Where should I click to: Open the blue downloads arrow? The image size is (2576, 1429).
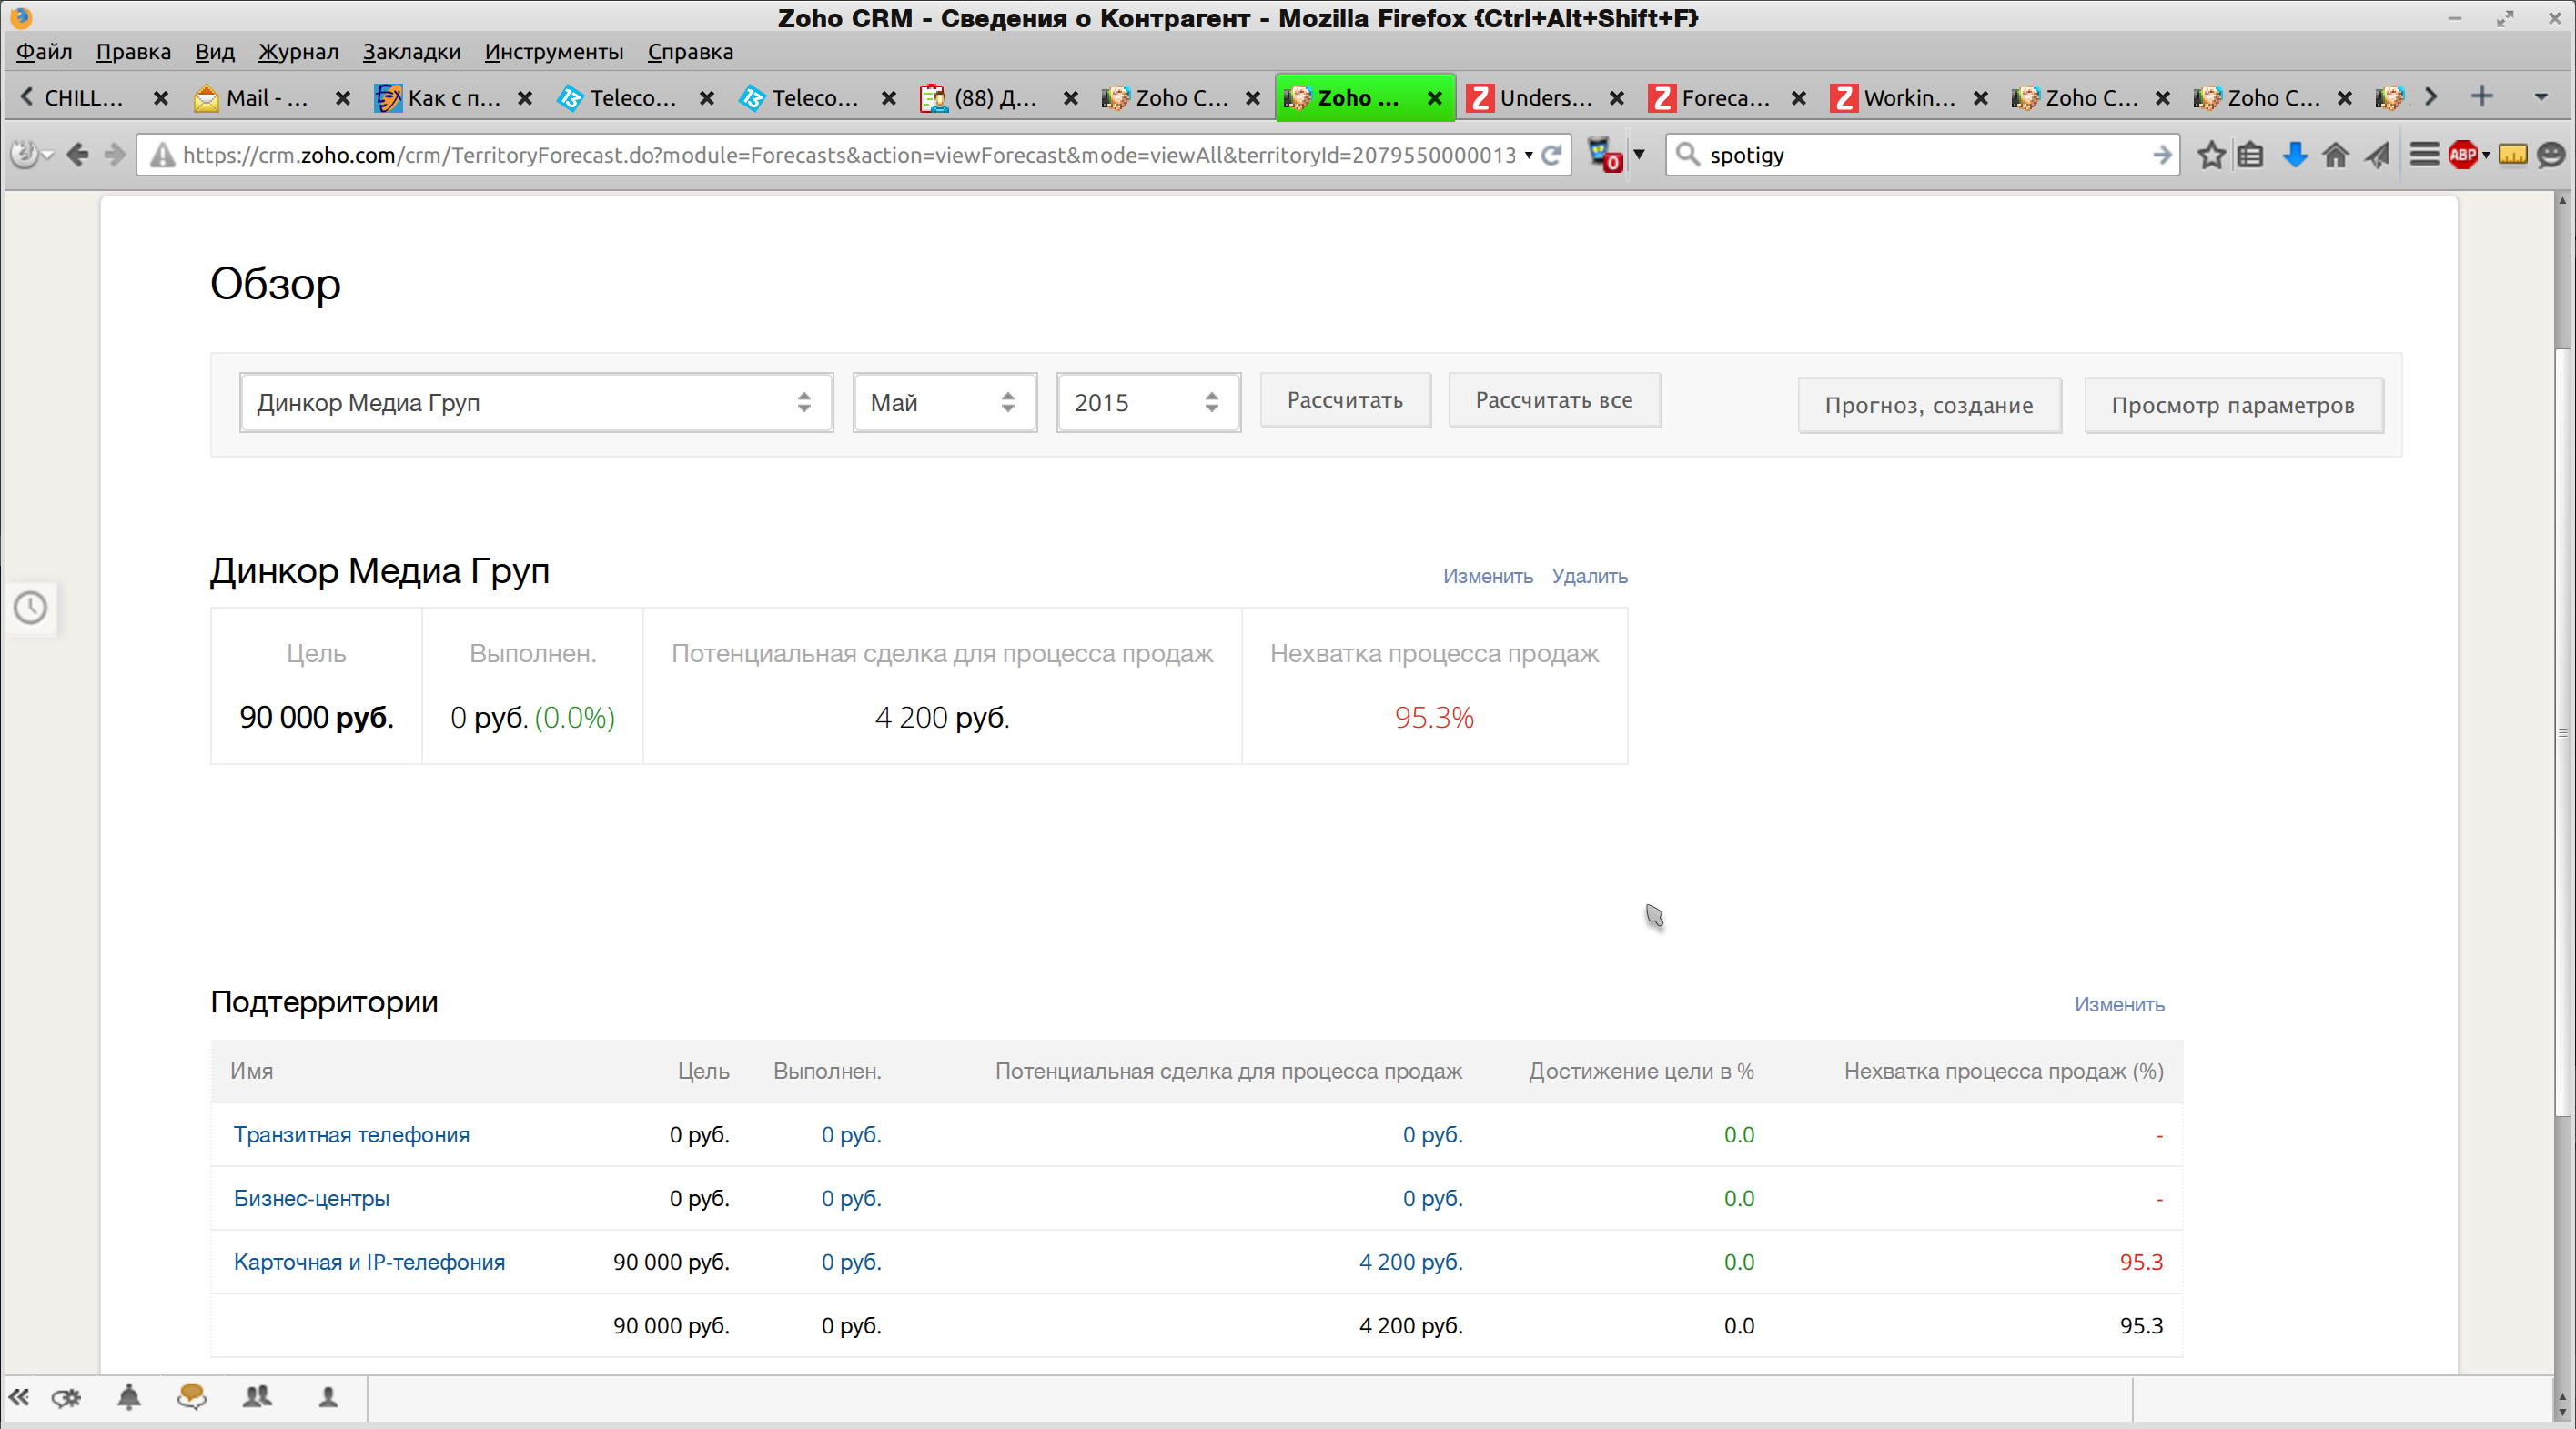[2295, 155]
